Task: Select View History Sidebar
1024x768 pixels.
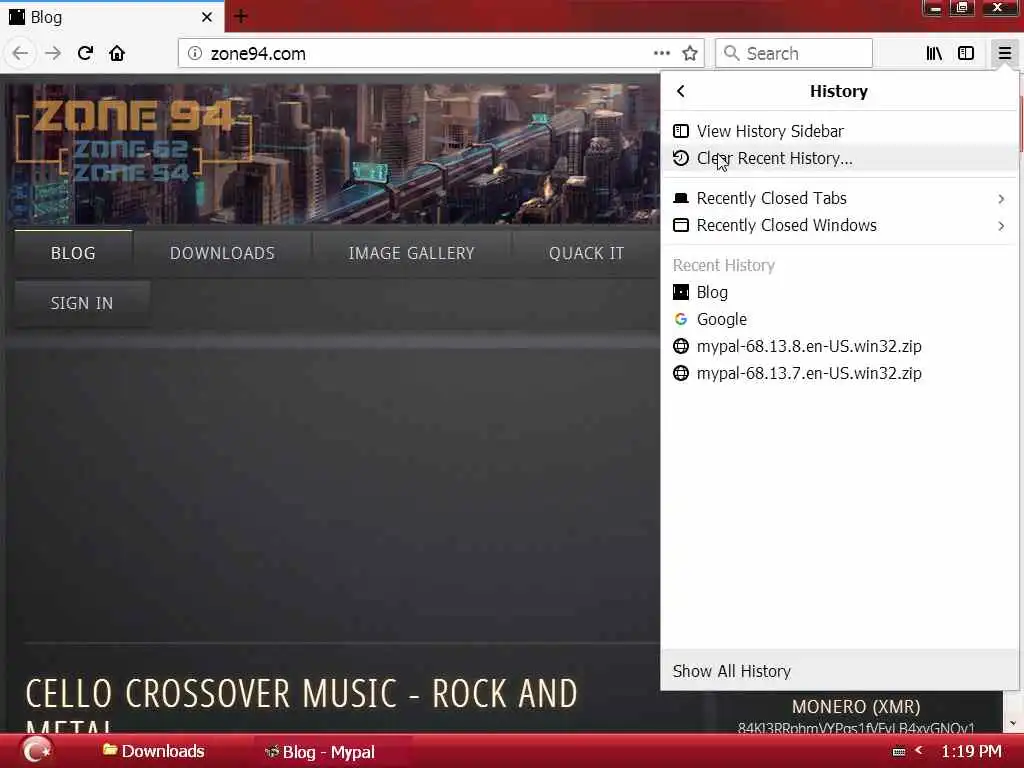Action: coord(839,131)
